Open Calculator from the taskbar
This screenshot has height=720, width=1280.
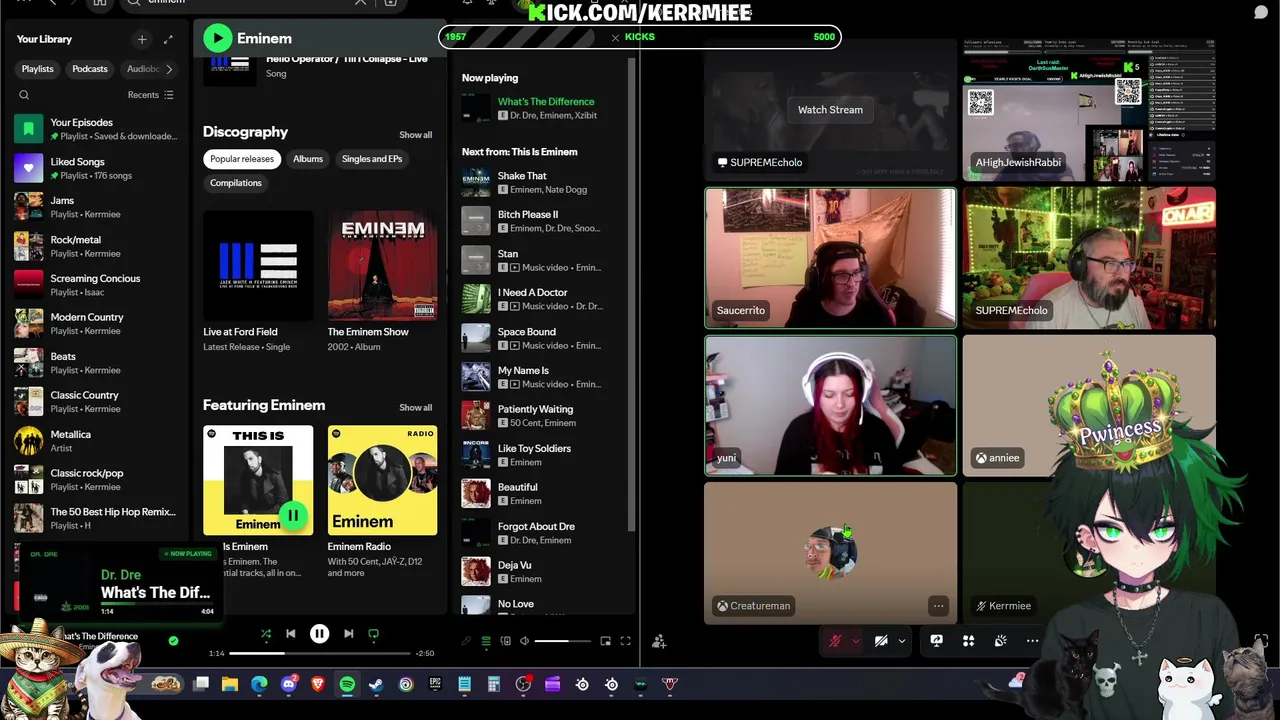coord(493,684)
